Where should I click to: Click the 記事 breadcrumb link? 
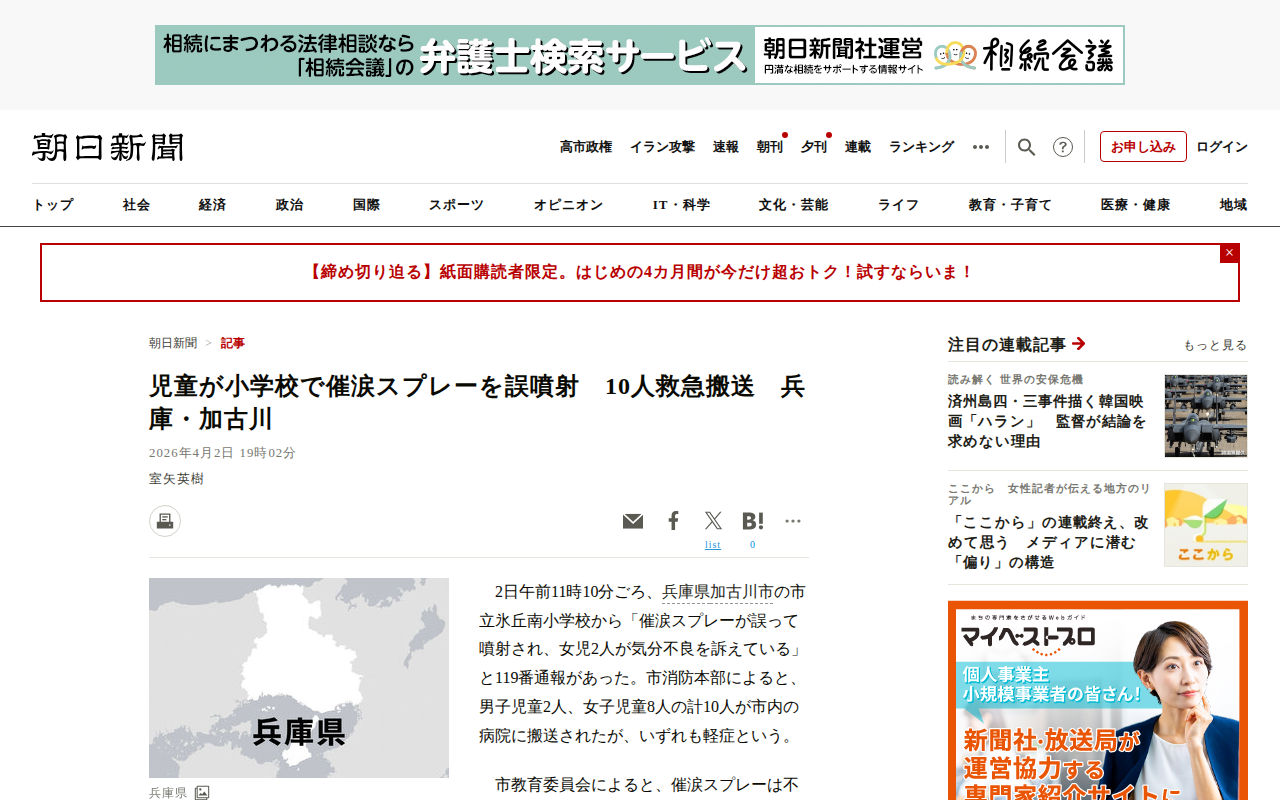click(x=232, y=343)
